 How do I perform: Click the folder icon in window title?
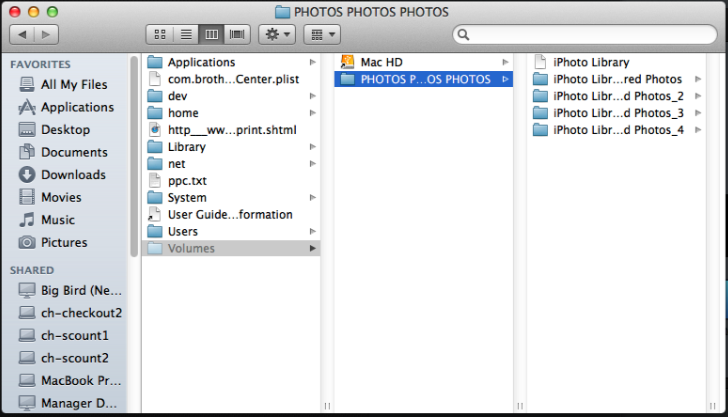pyautogui.click(x=282, y=12)
